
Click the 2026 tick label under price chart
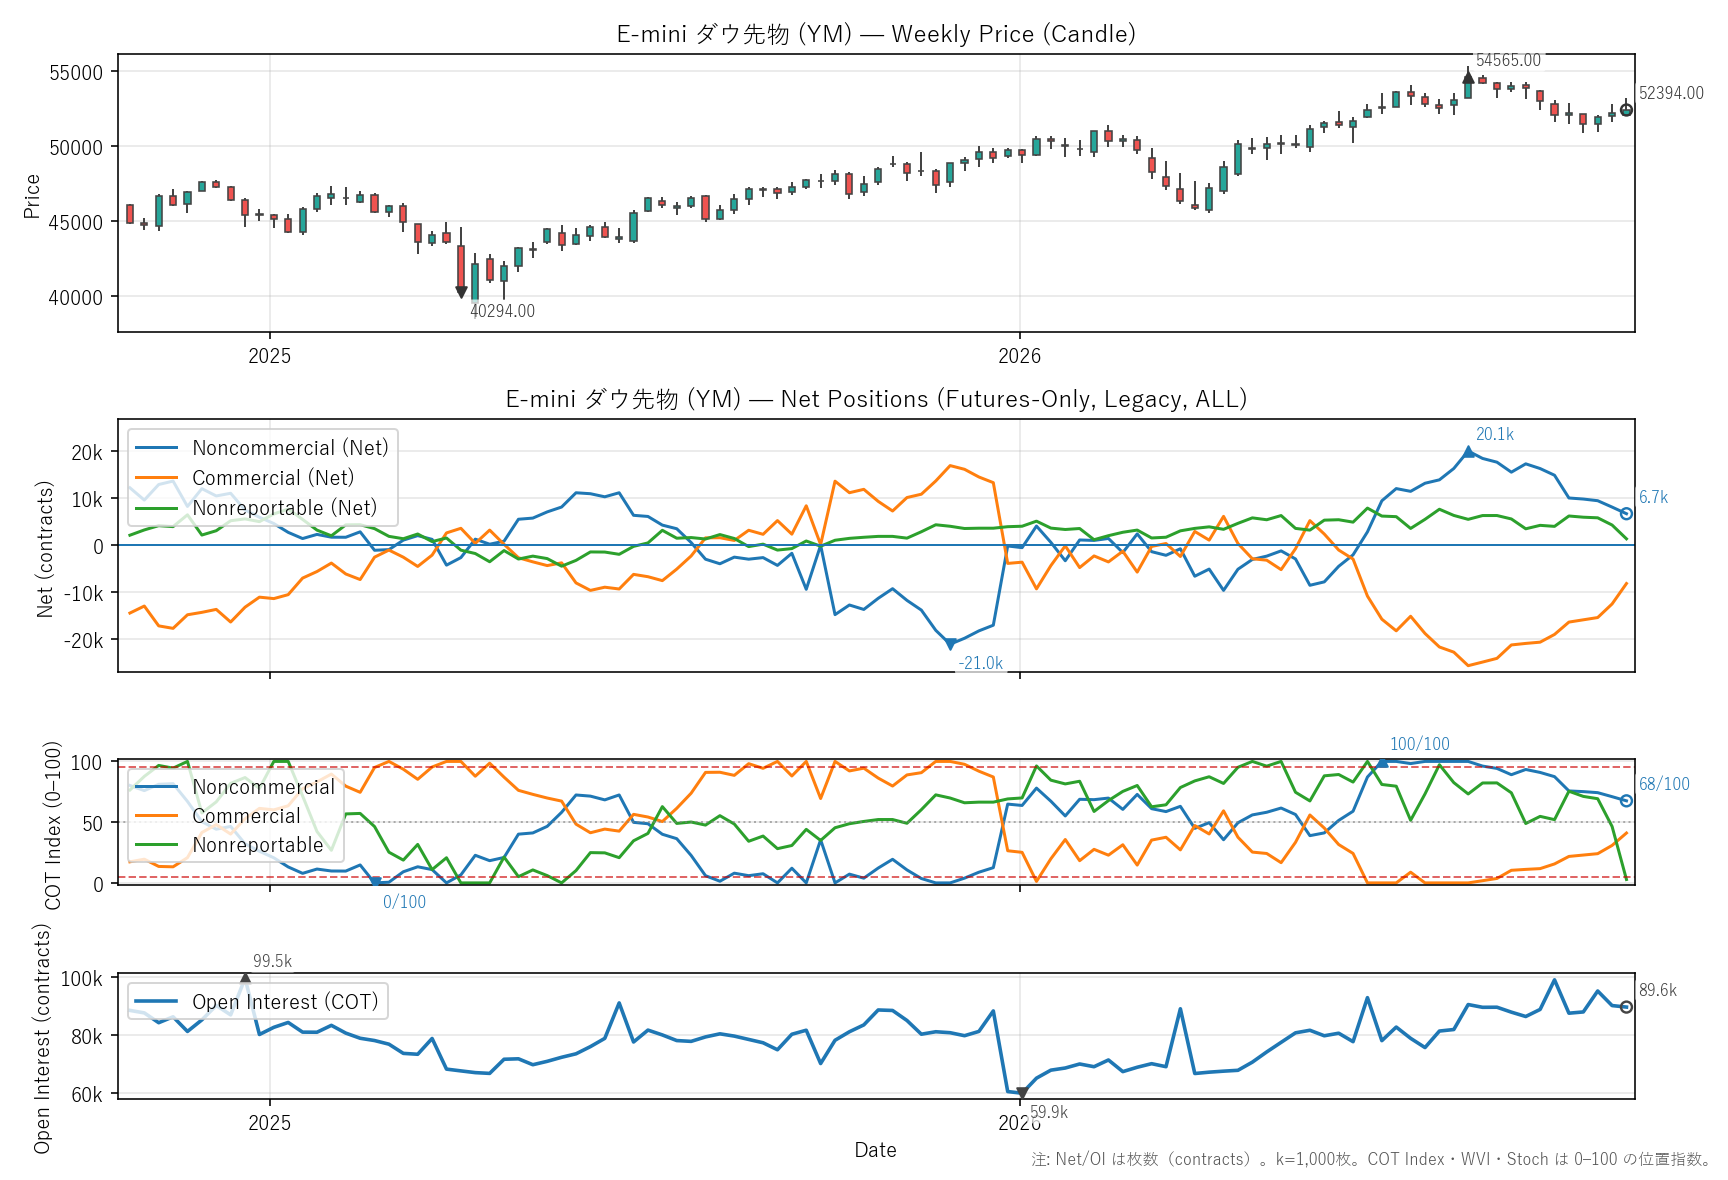[1019, 356]
